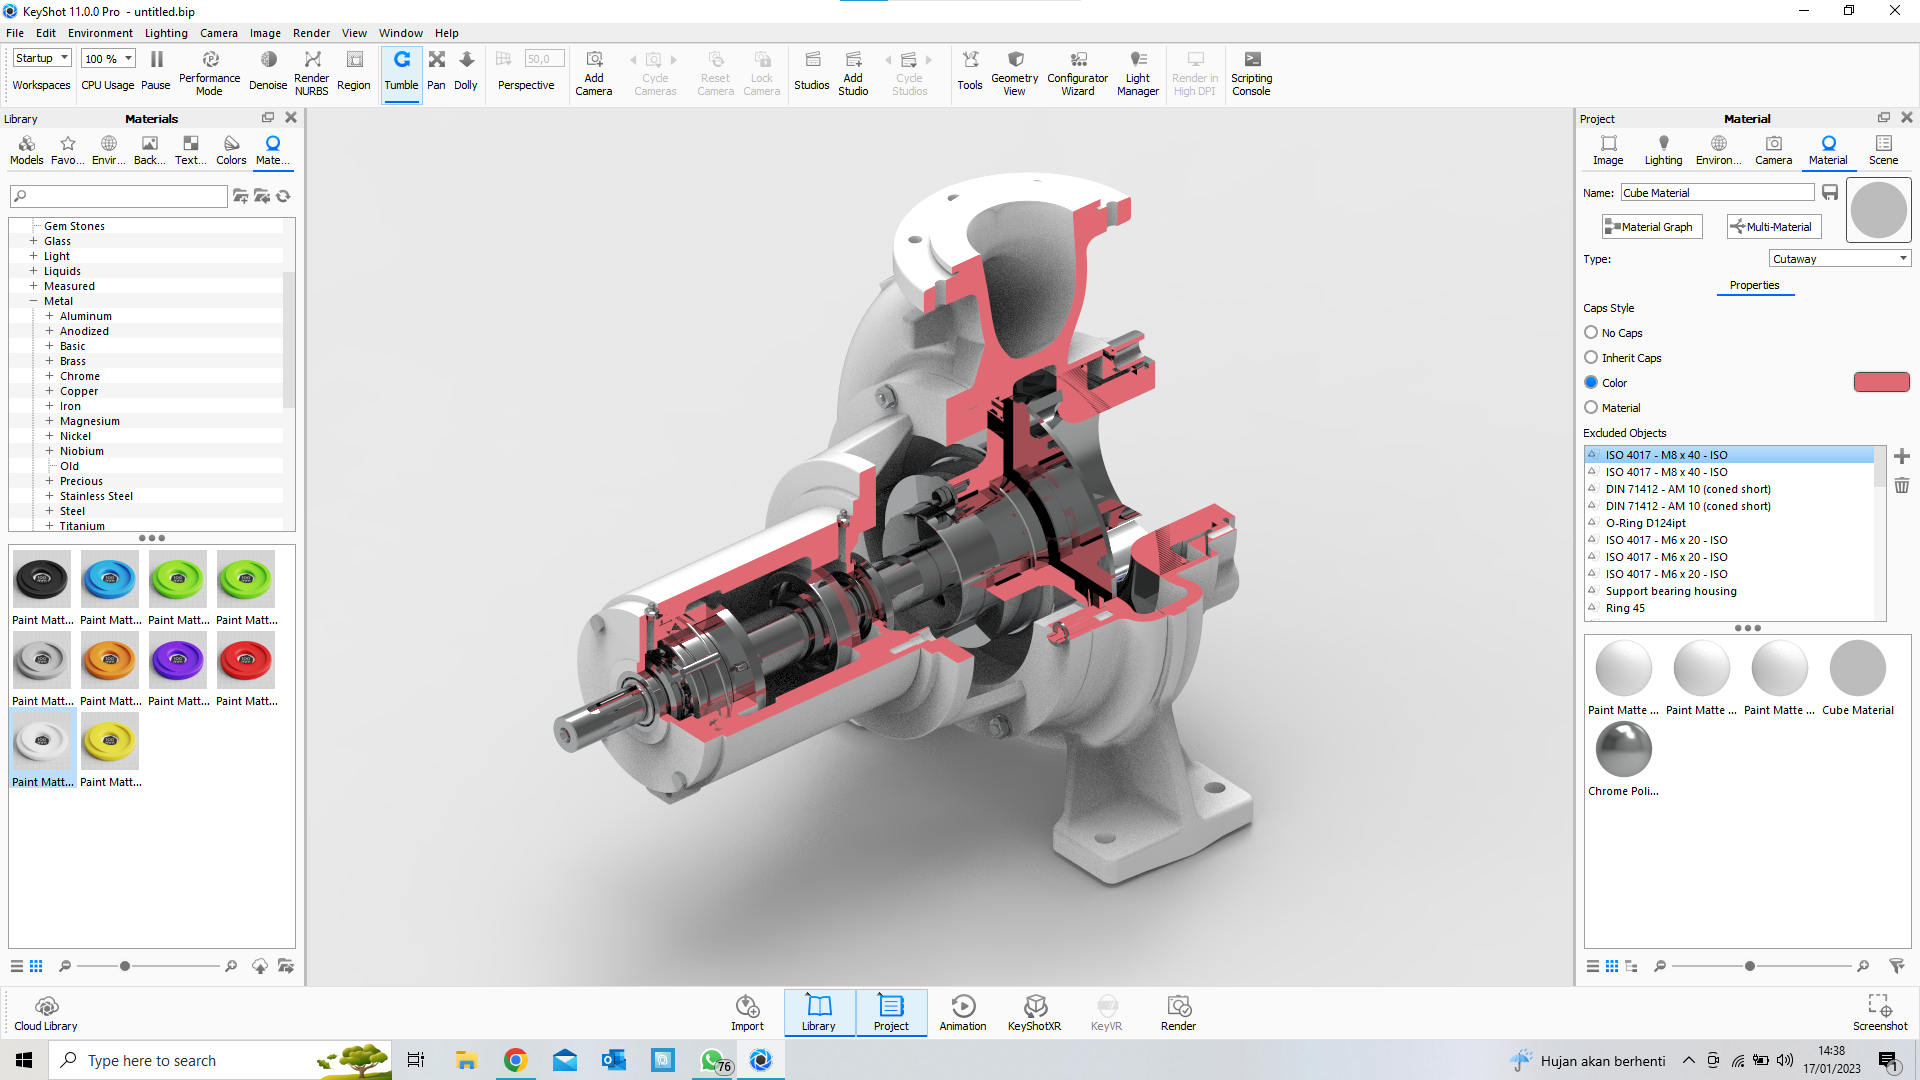Select the No Caps radio option

click(x=1591, y=333)
